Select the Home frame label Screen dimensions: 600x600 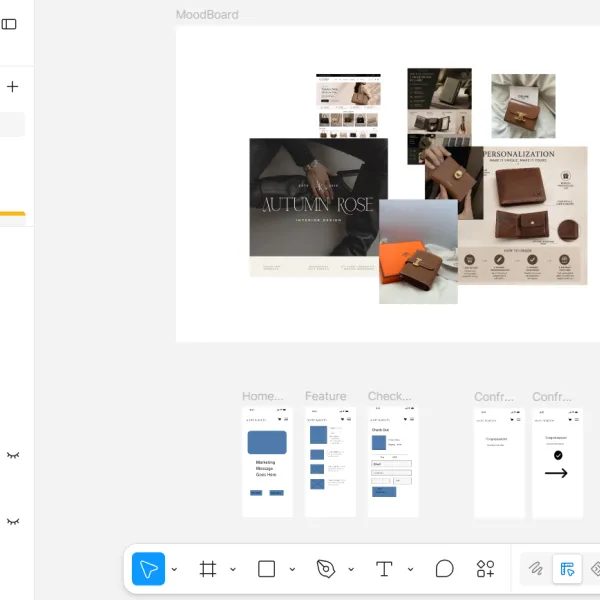click(262, 396)
